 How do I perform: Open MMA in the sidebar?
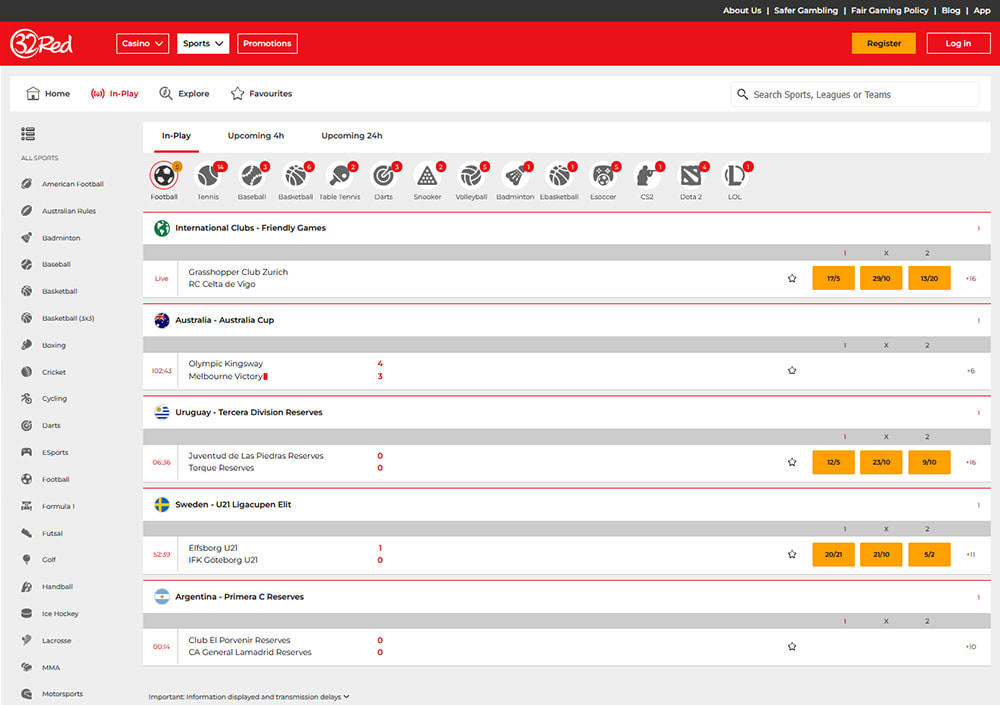40,667
